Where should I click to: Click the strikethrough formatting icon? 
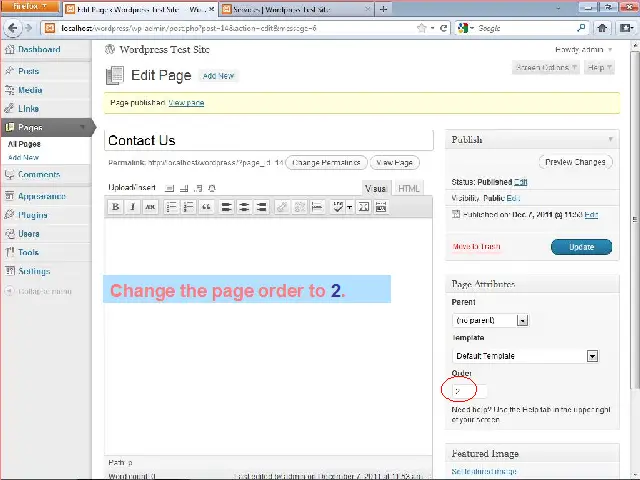(150, 207)
